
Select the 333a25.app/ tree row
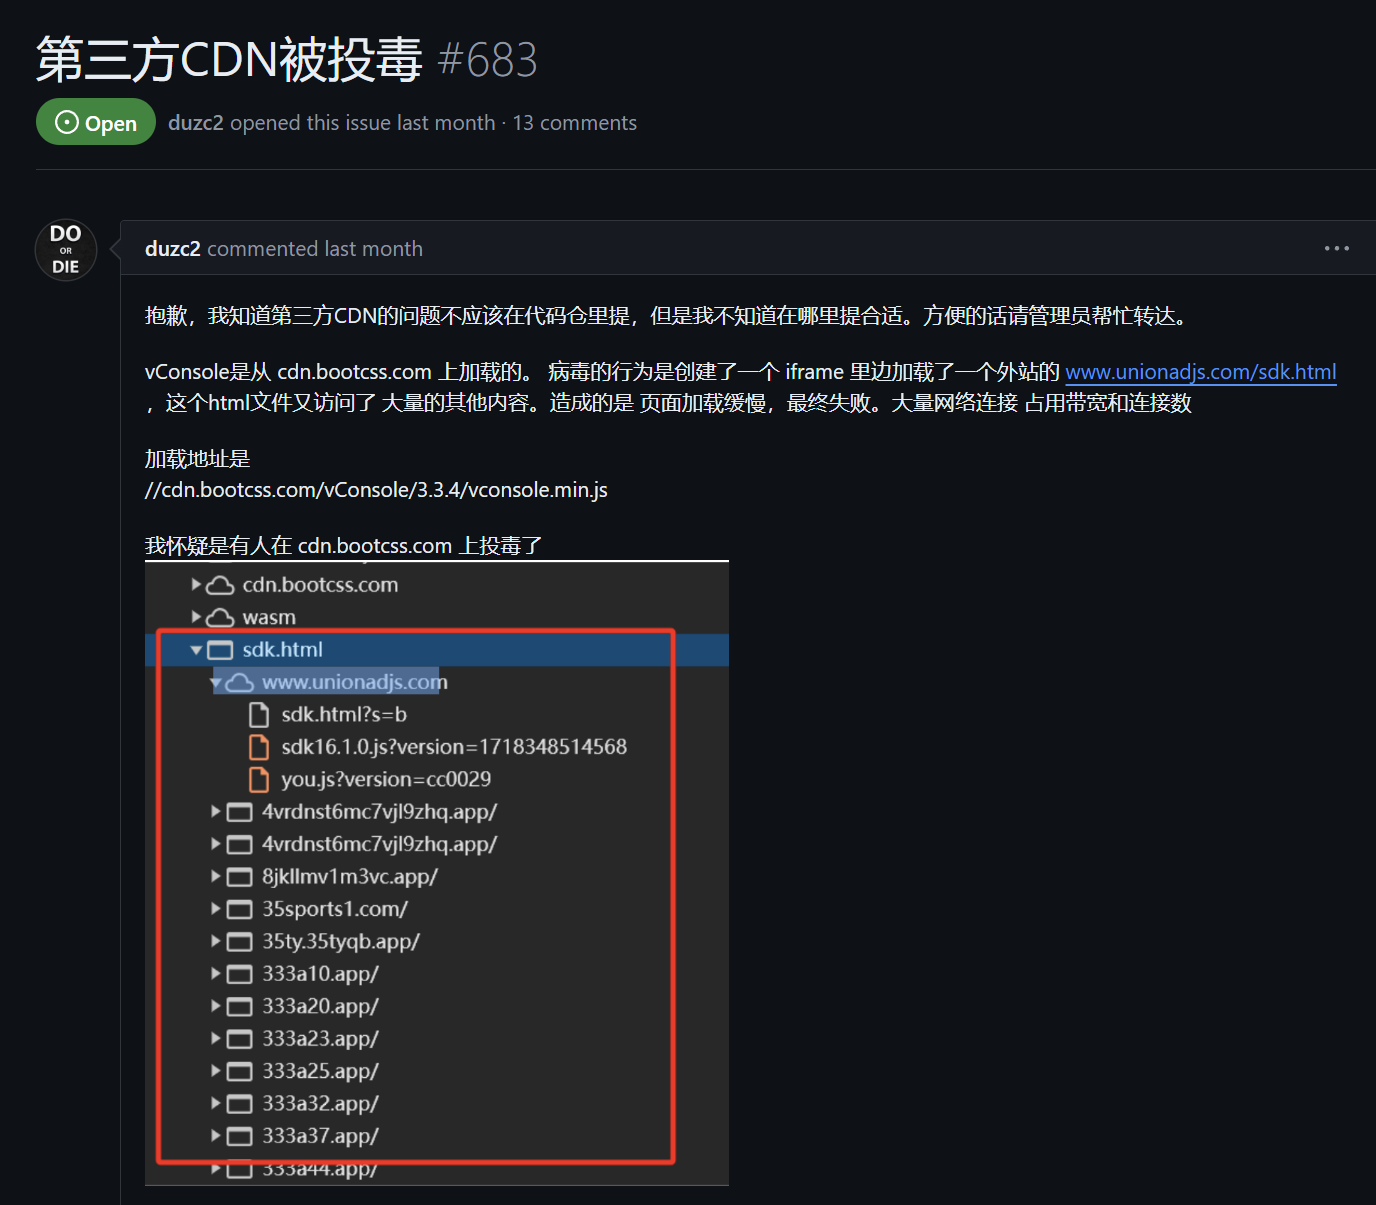pos(320,1071)
